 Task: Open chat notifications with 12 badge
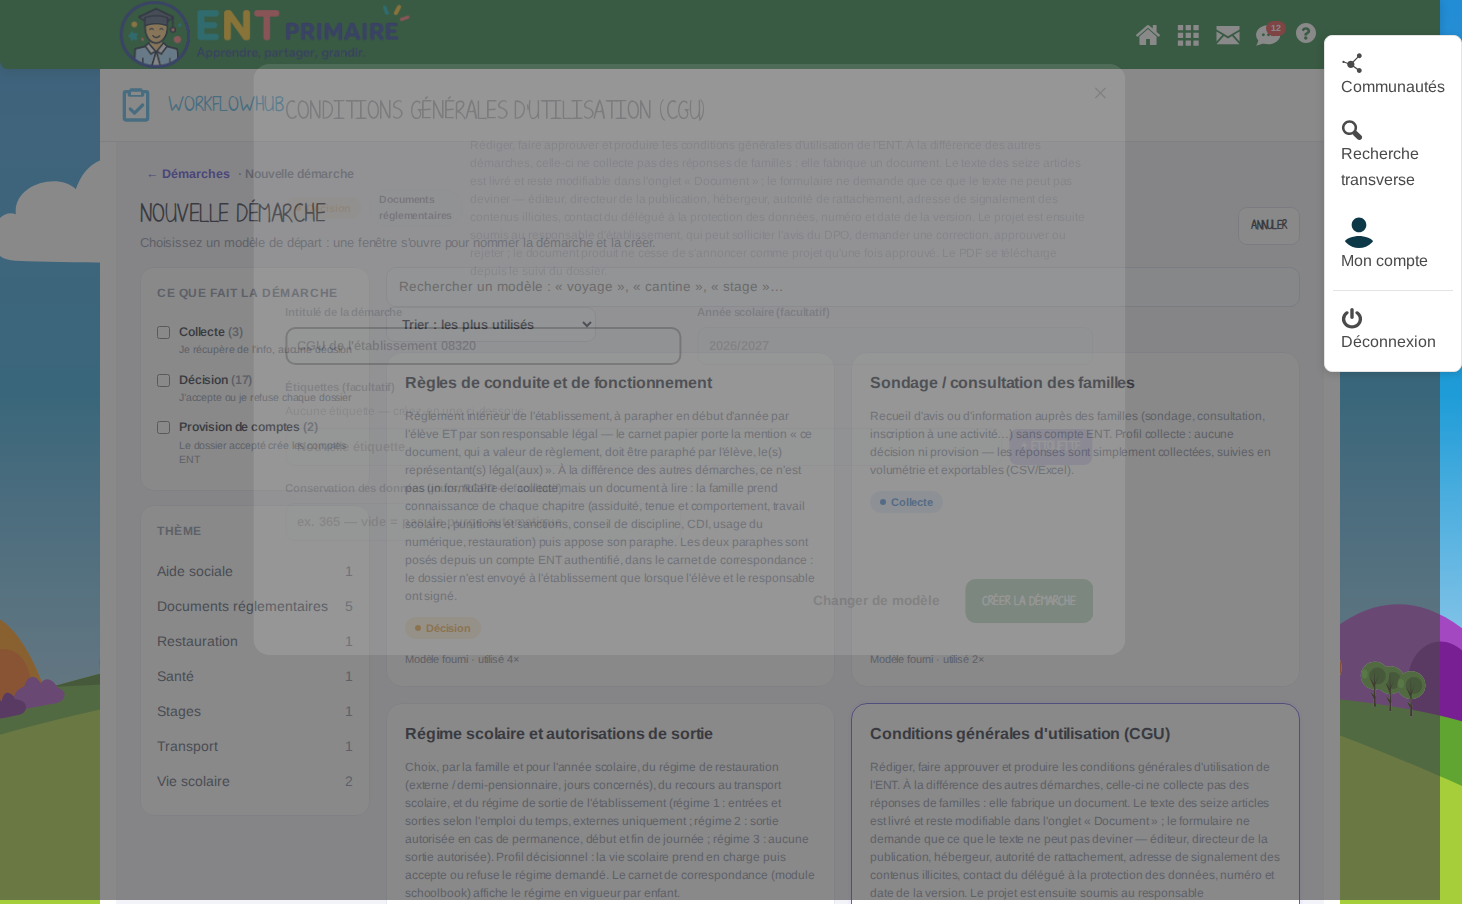click(1268, 34)
